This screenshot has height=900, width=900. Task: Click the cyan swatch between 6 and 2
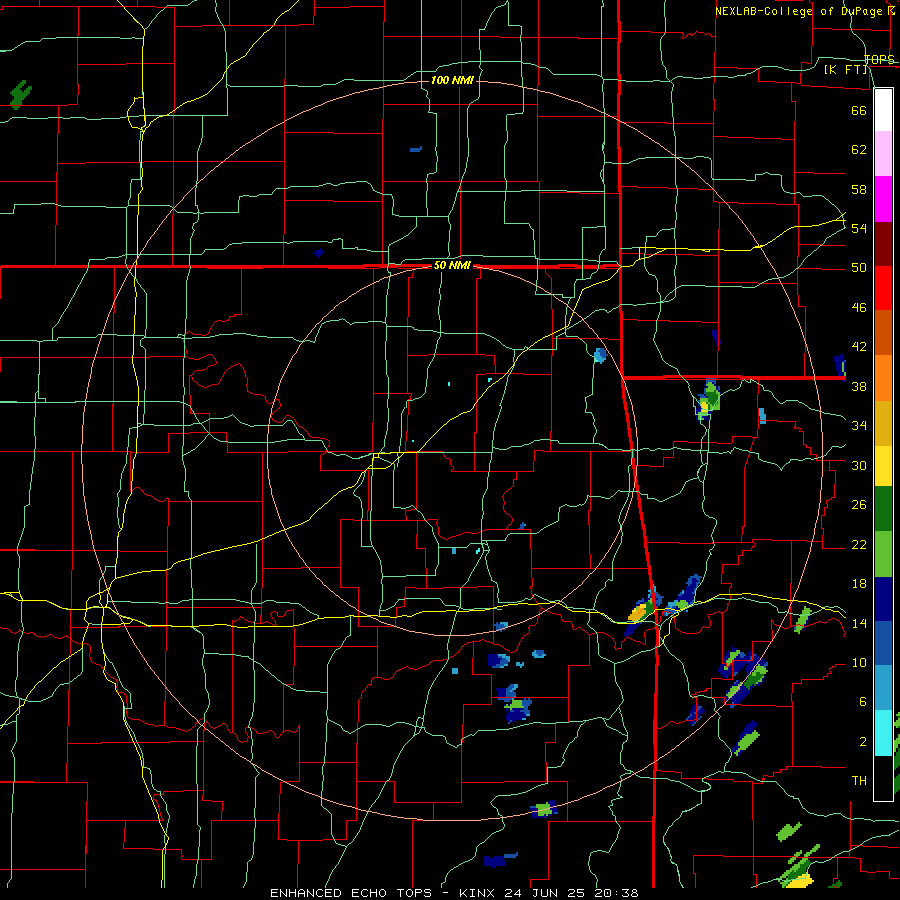coord(883,733)
